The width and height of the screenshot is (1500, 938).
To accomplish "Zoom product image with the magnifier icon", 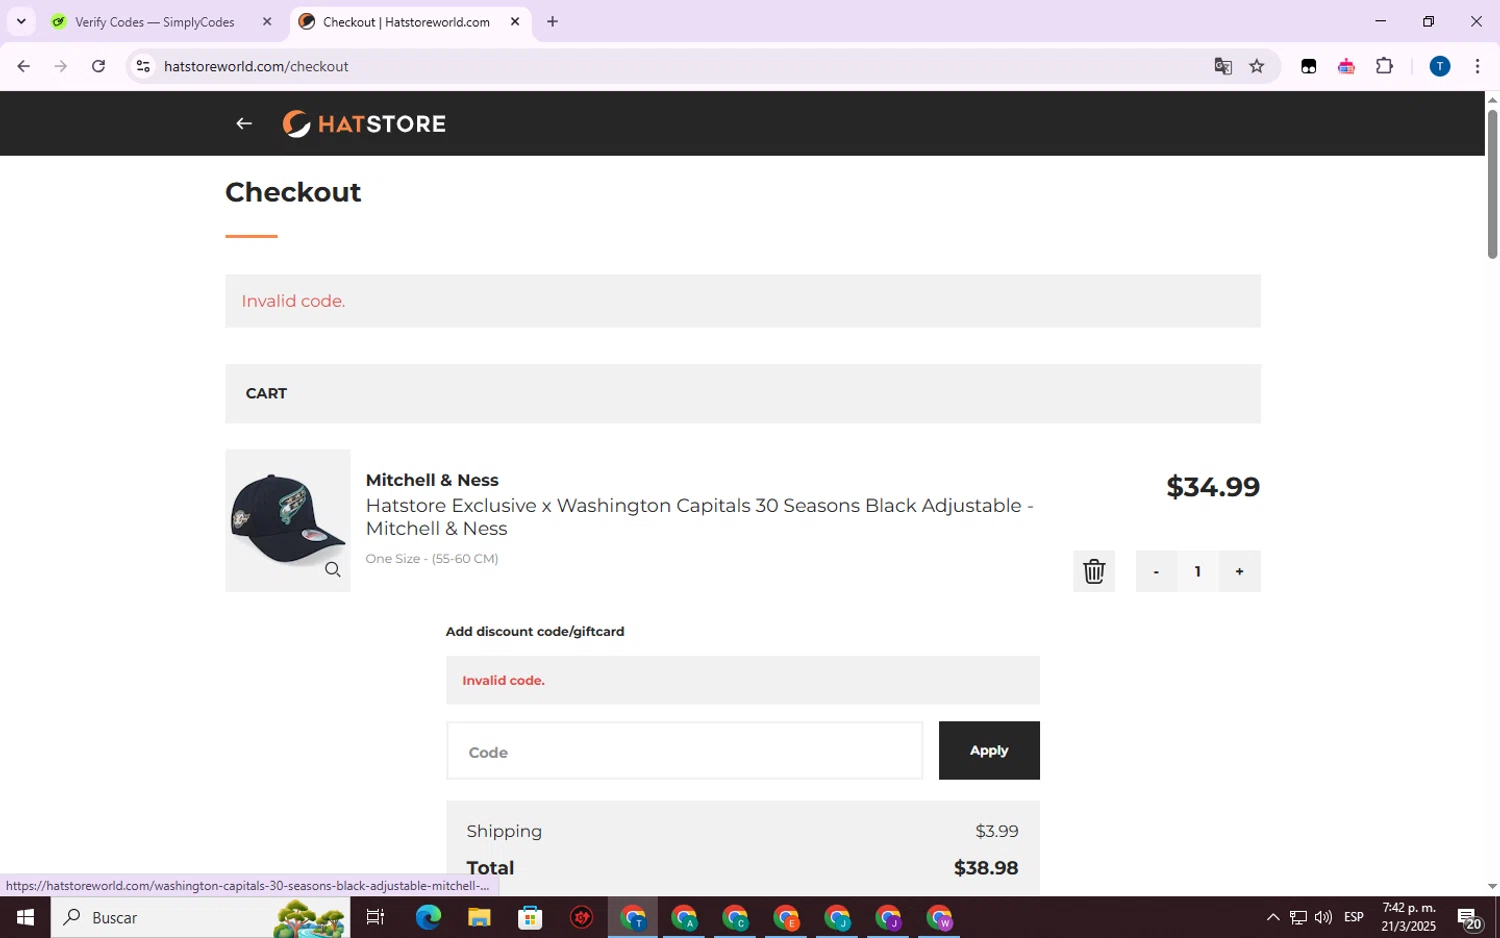I will pyautogui.click(x=333, y=570).
